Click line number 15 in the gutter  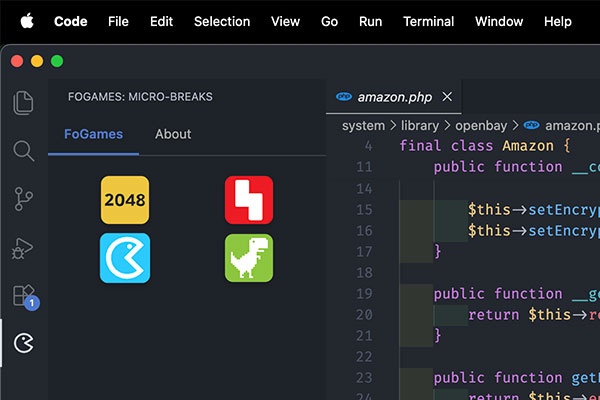(x=363, y=209)
